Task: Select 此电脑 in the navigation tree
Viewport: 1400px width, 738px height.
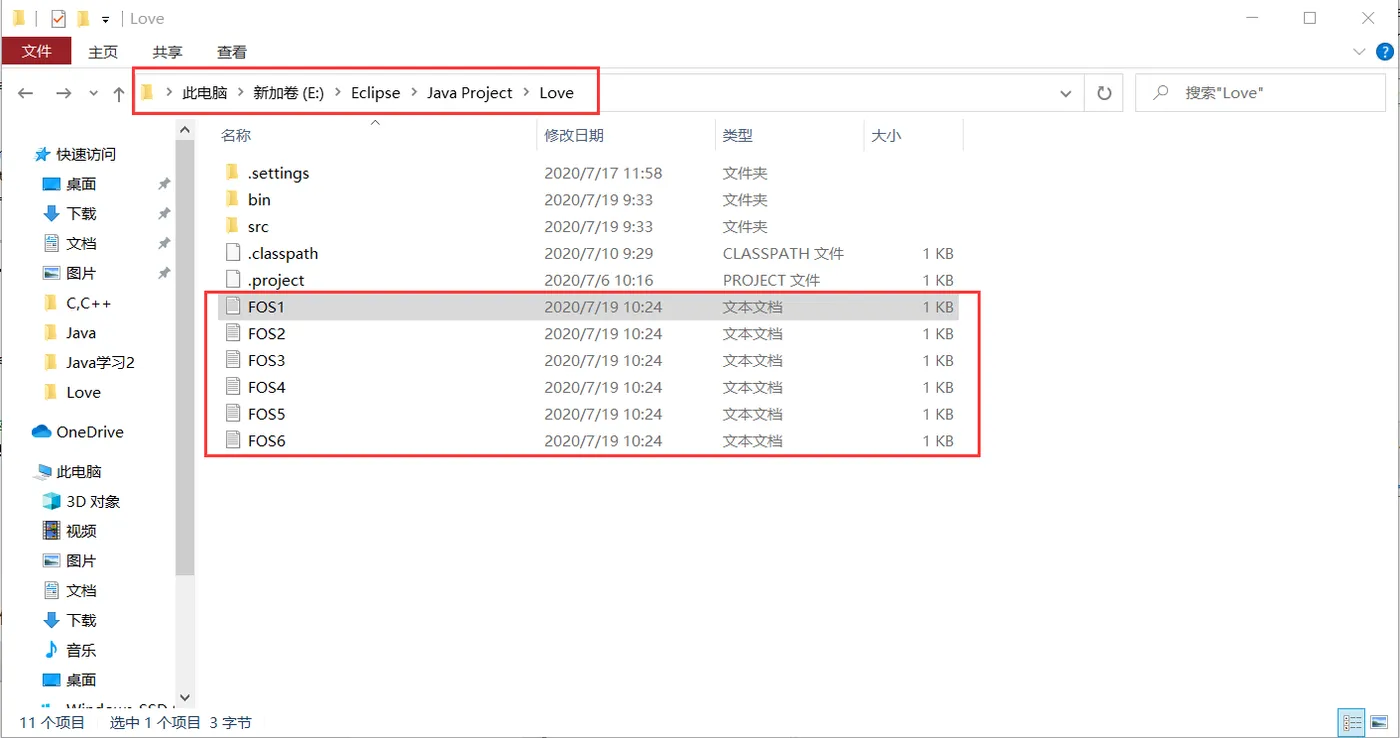Action: click(x=78, y=471)
